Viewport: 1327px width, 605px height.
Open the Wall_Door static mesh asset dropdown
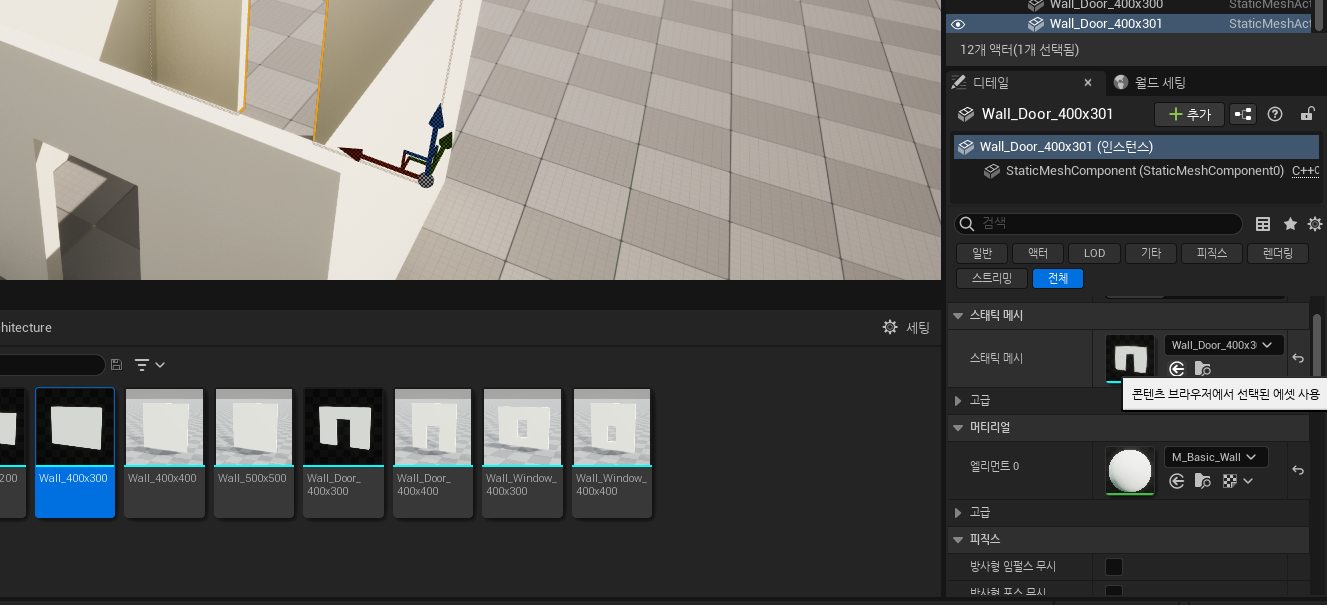1224,345
